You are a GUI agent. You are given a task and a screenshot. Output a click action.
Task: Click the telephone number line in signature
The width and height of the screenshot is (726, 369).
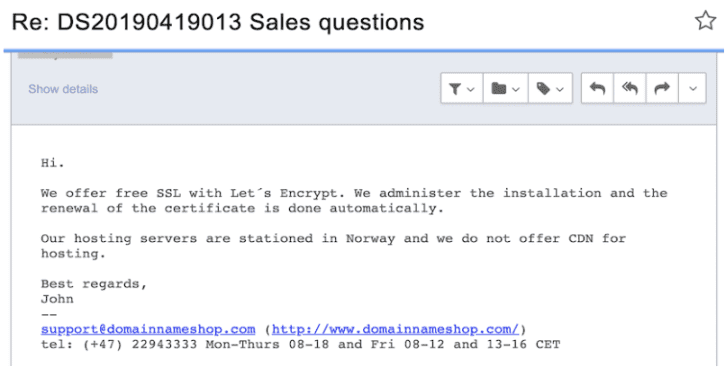pos(300,345)
